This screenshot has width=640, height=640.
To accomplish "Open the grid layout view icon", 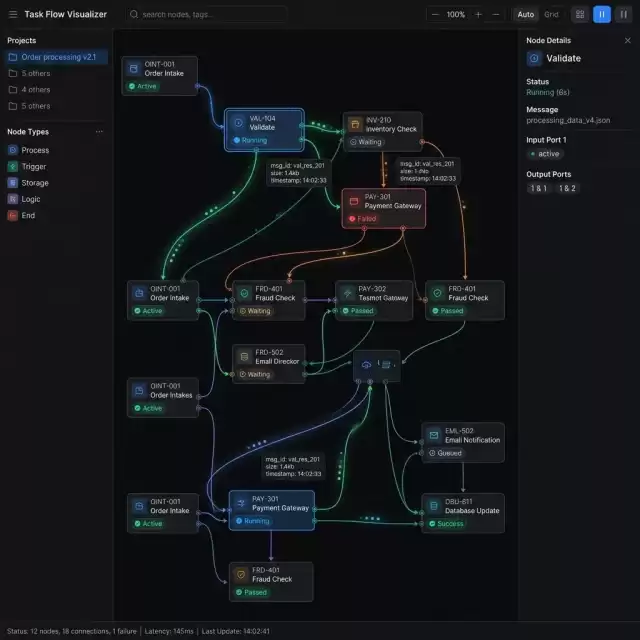I will 580,14.
